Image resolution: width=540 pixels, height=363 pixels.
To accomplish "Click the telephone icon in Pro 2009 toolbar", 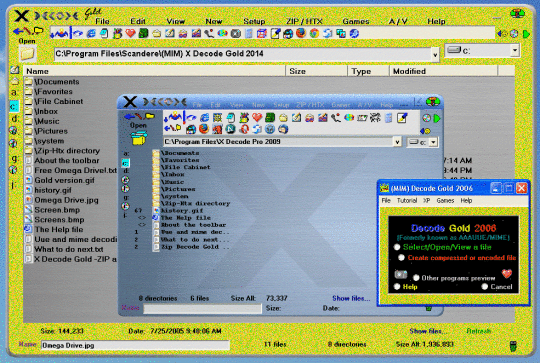I will click(x=336, y=118).
